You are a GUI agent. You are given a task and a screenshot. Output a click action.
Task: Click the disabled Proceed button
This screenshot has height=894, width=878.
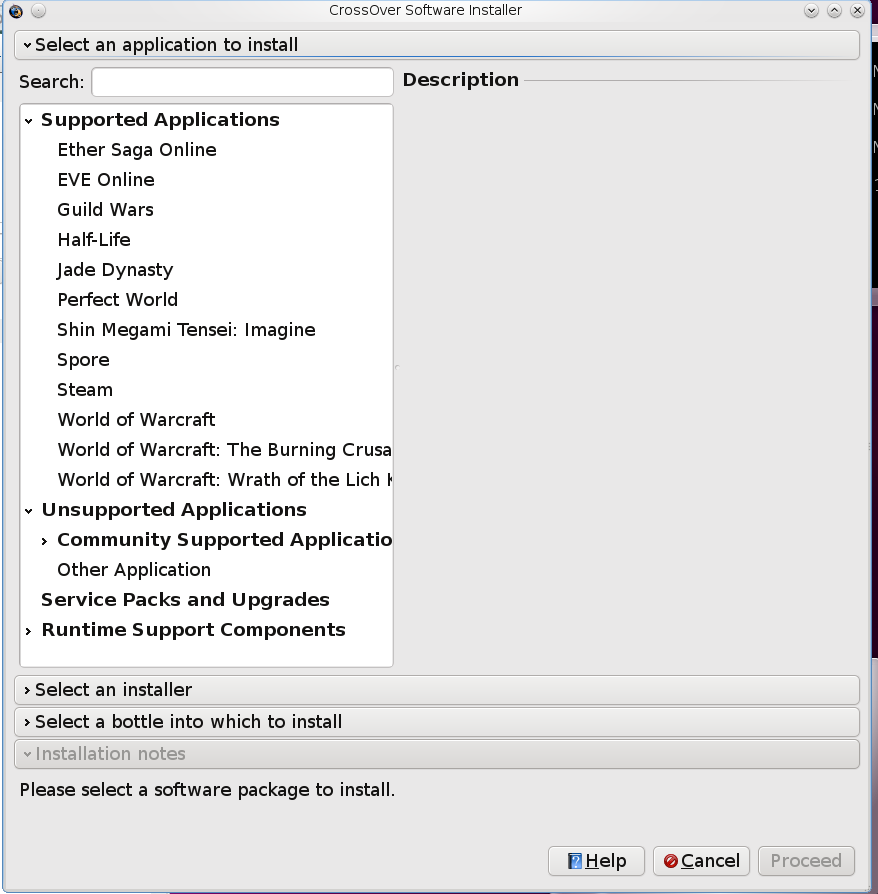[806, 860]
